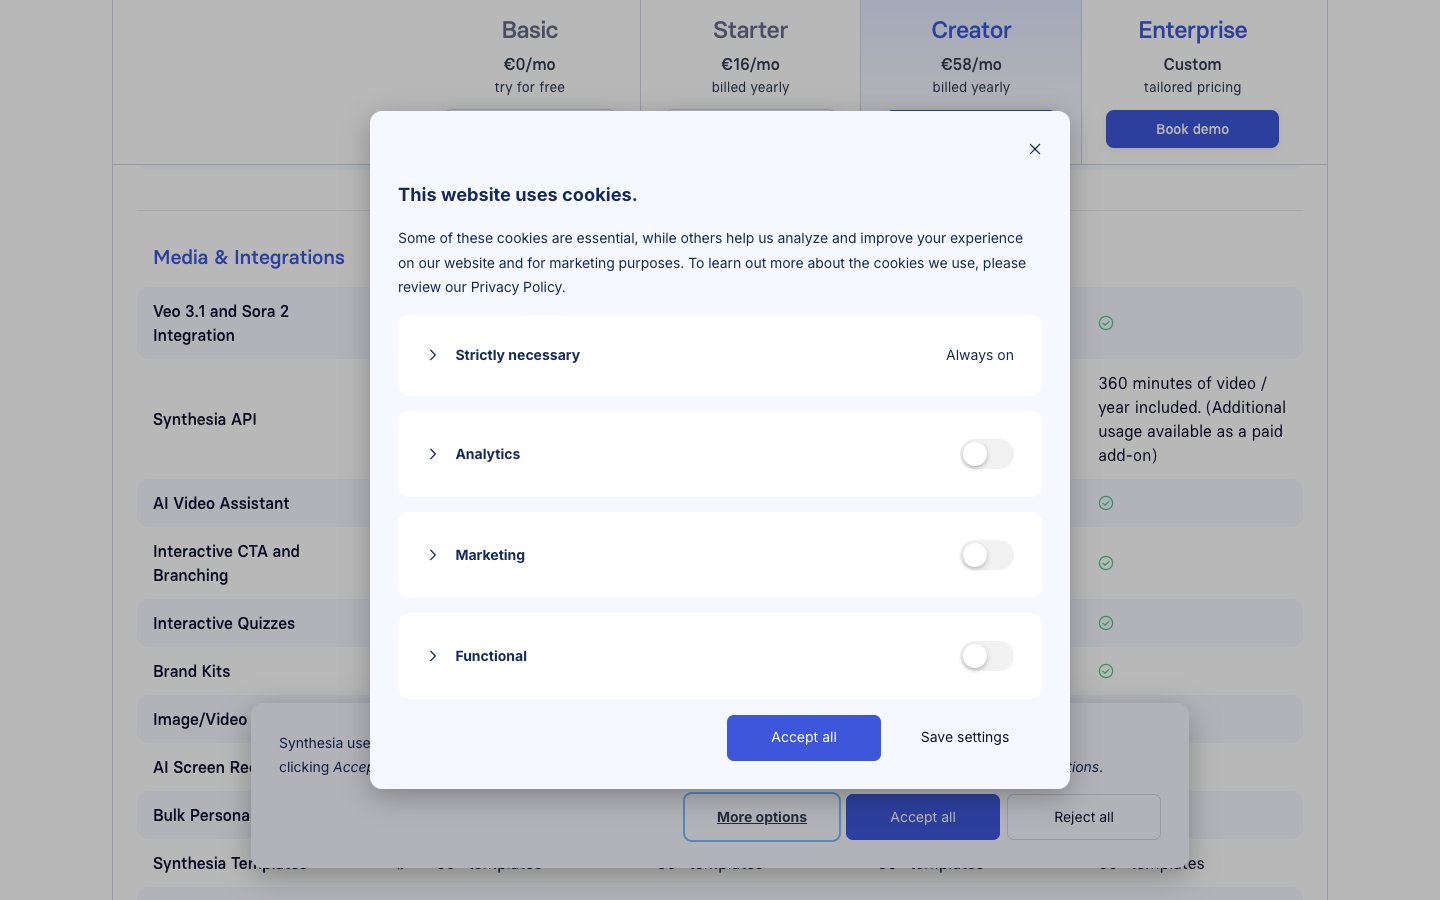
Task: Expand the Strictly necessary cookie section
Action: tap(433, 355)
